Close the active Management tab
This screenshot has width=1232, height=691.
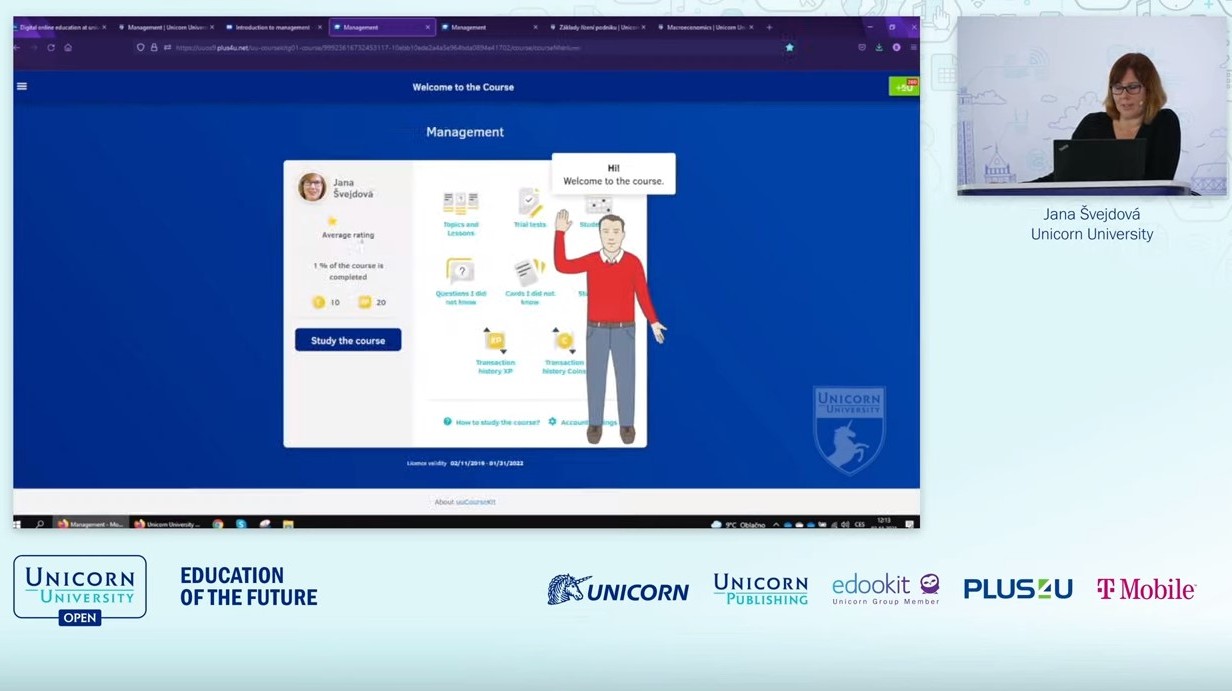[428, 27]
